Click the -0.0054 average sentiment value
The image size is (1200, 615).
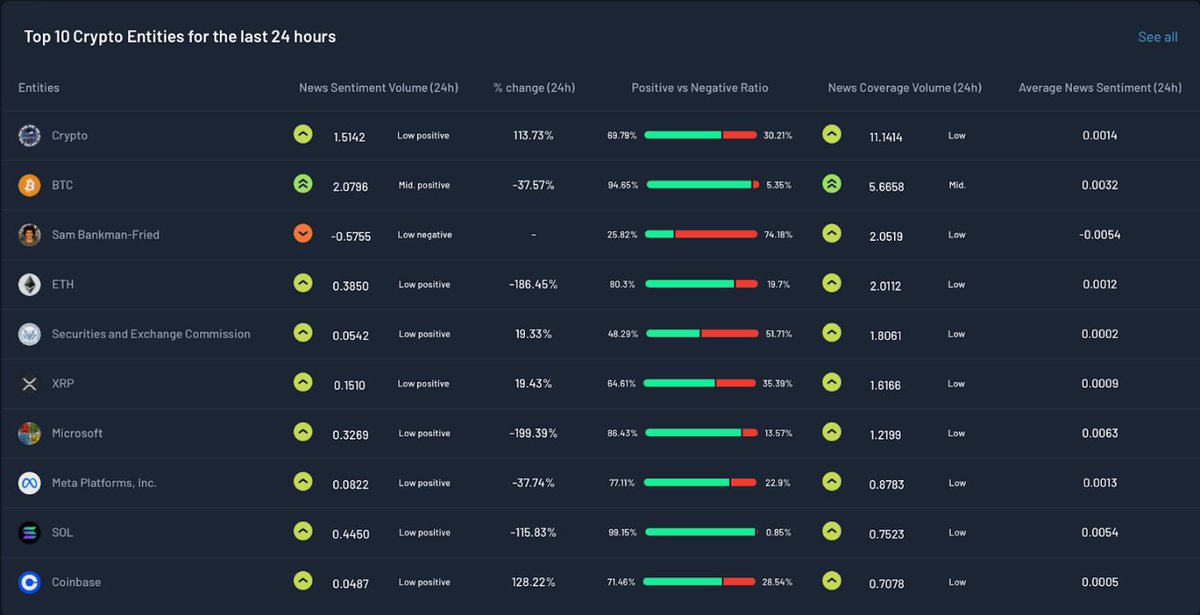pos(1100,235)
